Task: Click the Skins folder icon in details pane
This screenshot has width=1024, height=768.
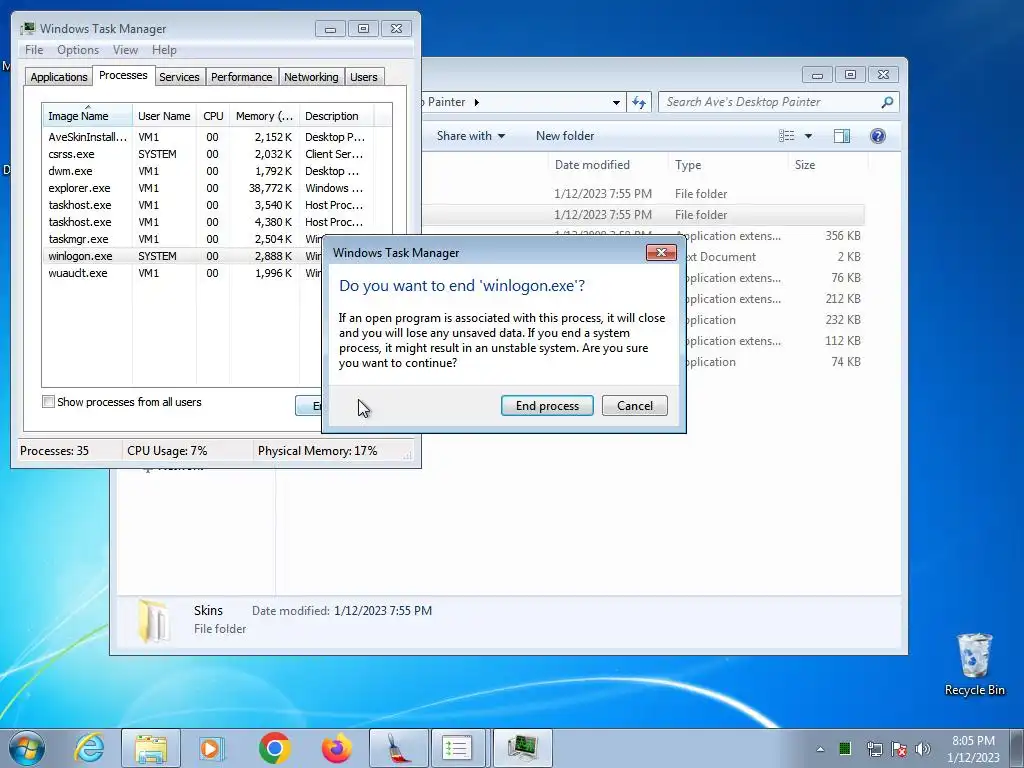Action: [x=154, y=620]
